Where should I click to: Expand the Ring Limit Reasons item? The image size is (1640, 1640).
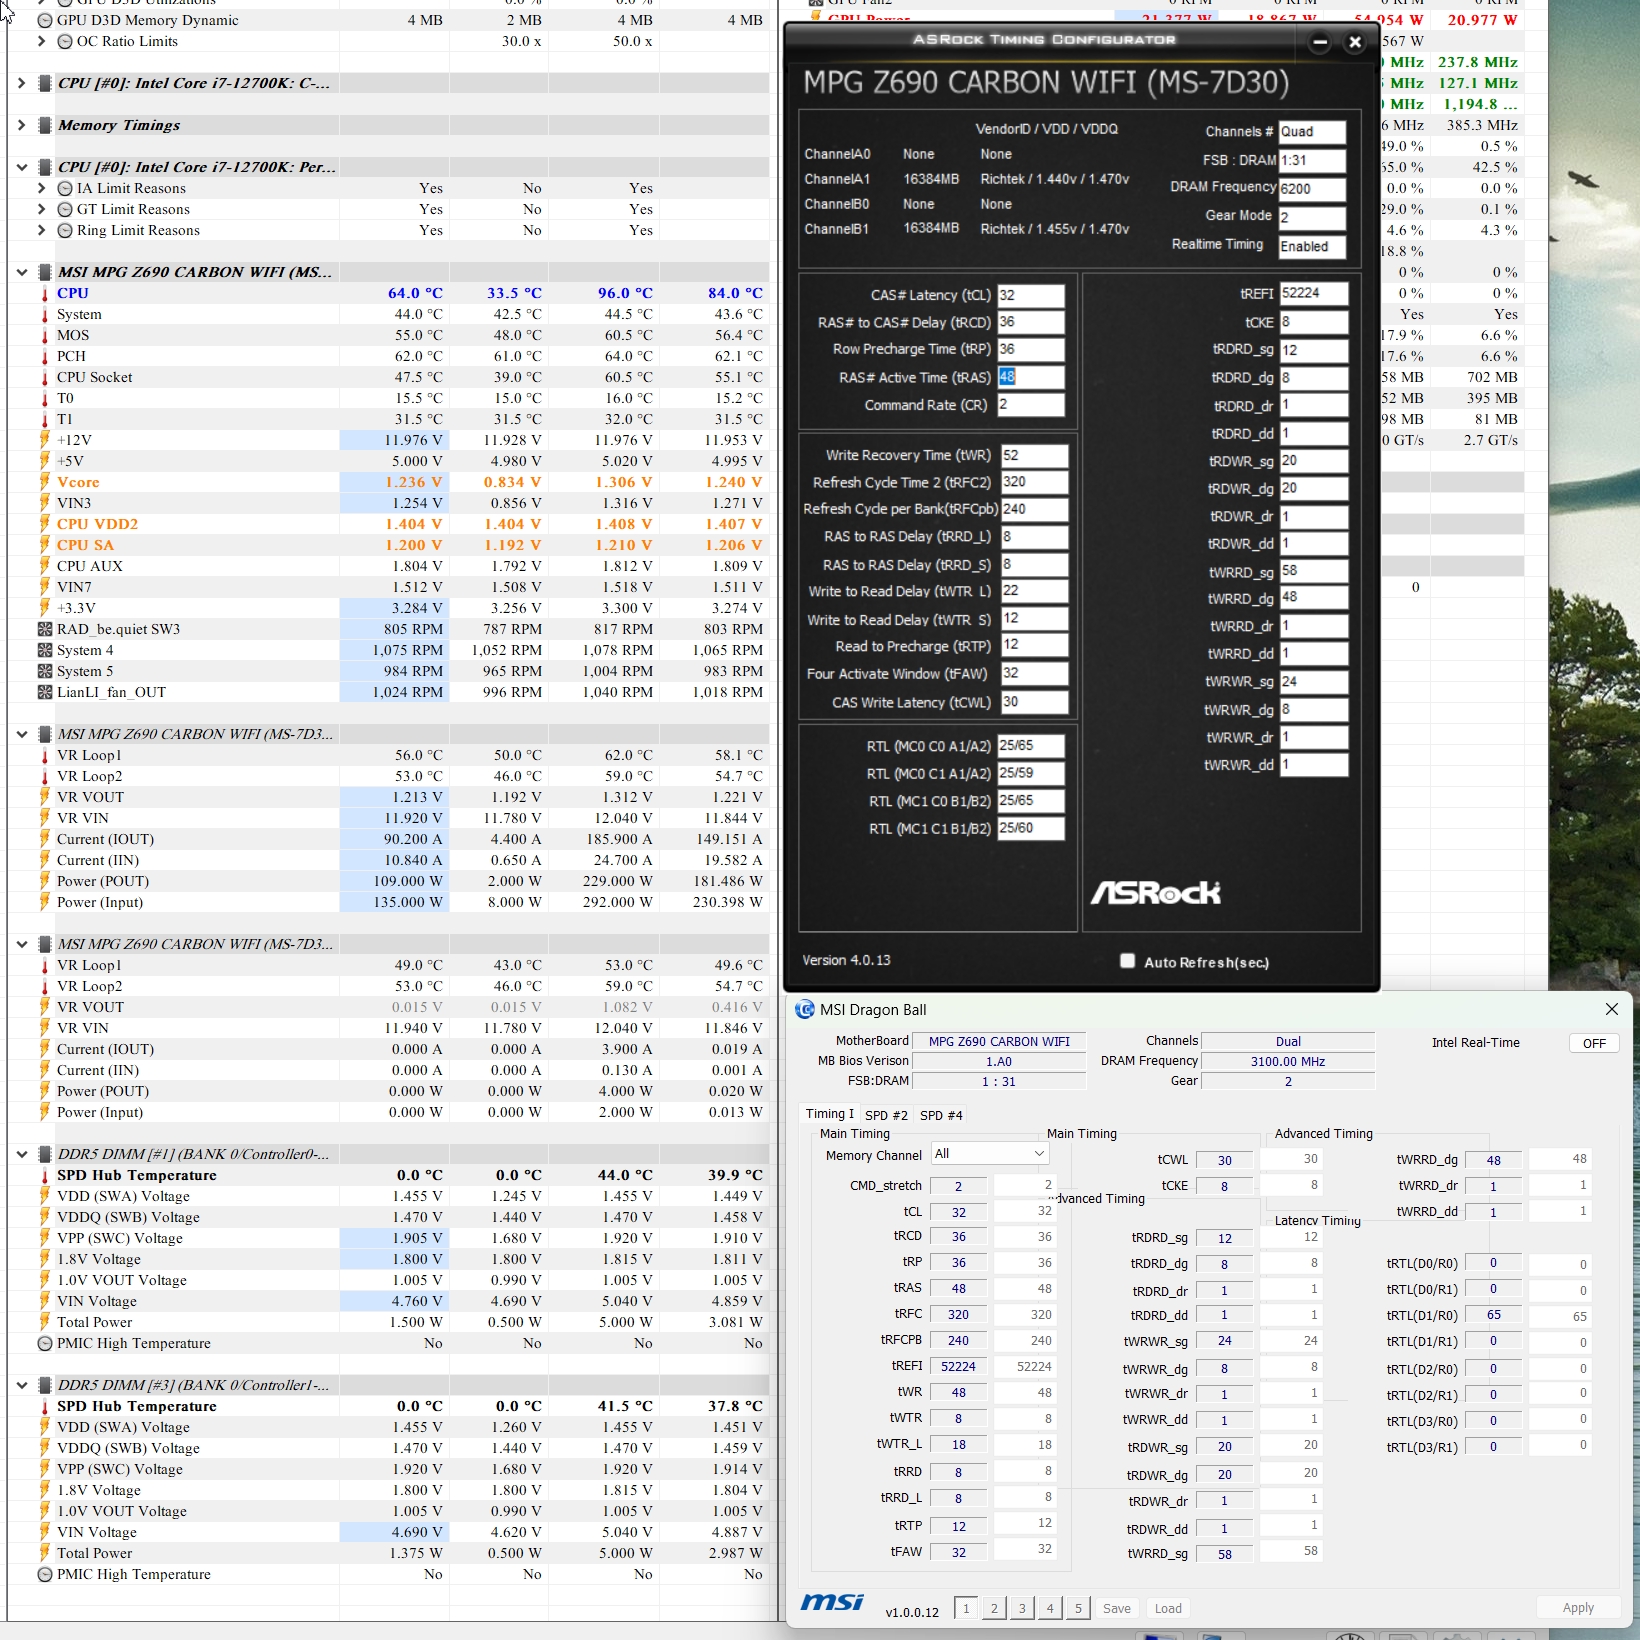41,230
